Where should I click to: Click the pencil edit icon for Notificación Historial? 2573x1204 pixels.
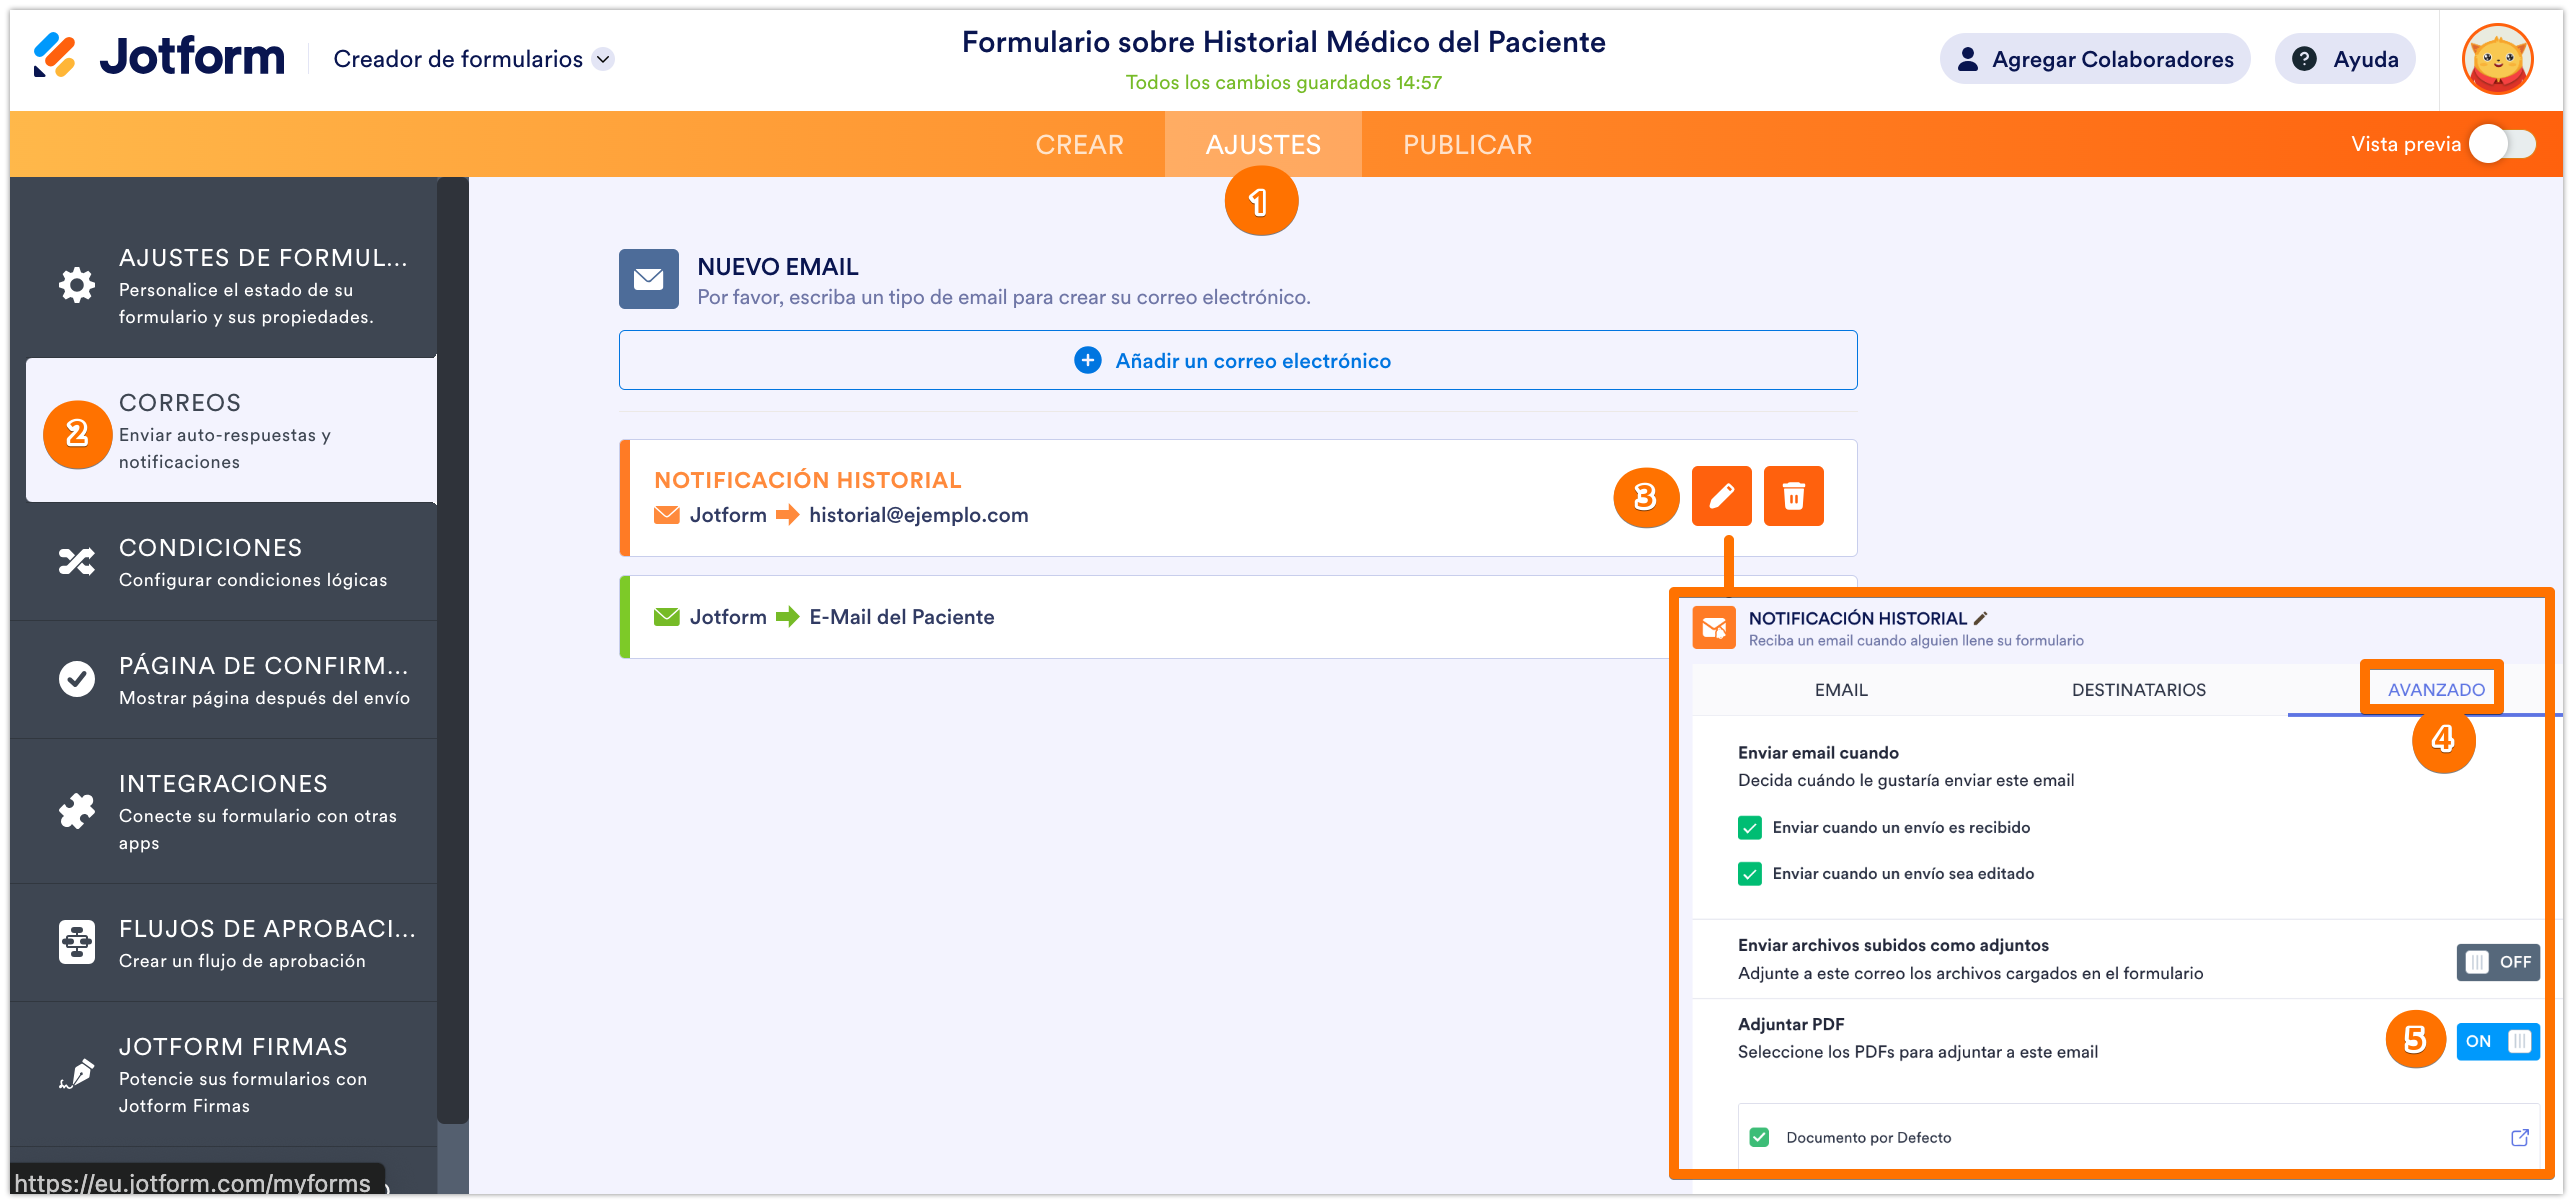tap(1721, 496)
